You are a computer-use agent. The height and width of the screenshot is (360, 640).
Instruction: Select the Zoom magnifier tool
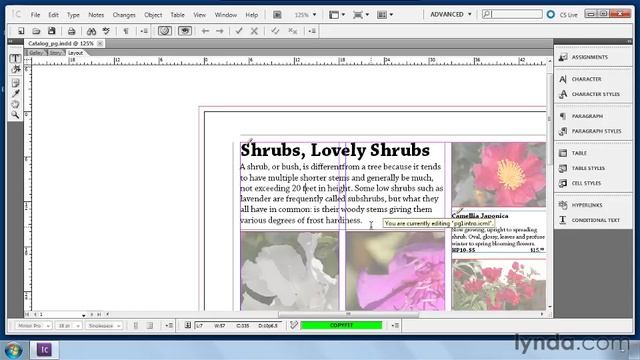[15, 115]
